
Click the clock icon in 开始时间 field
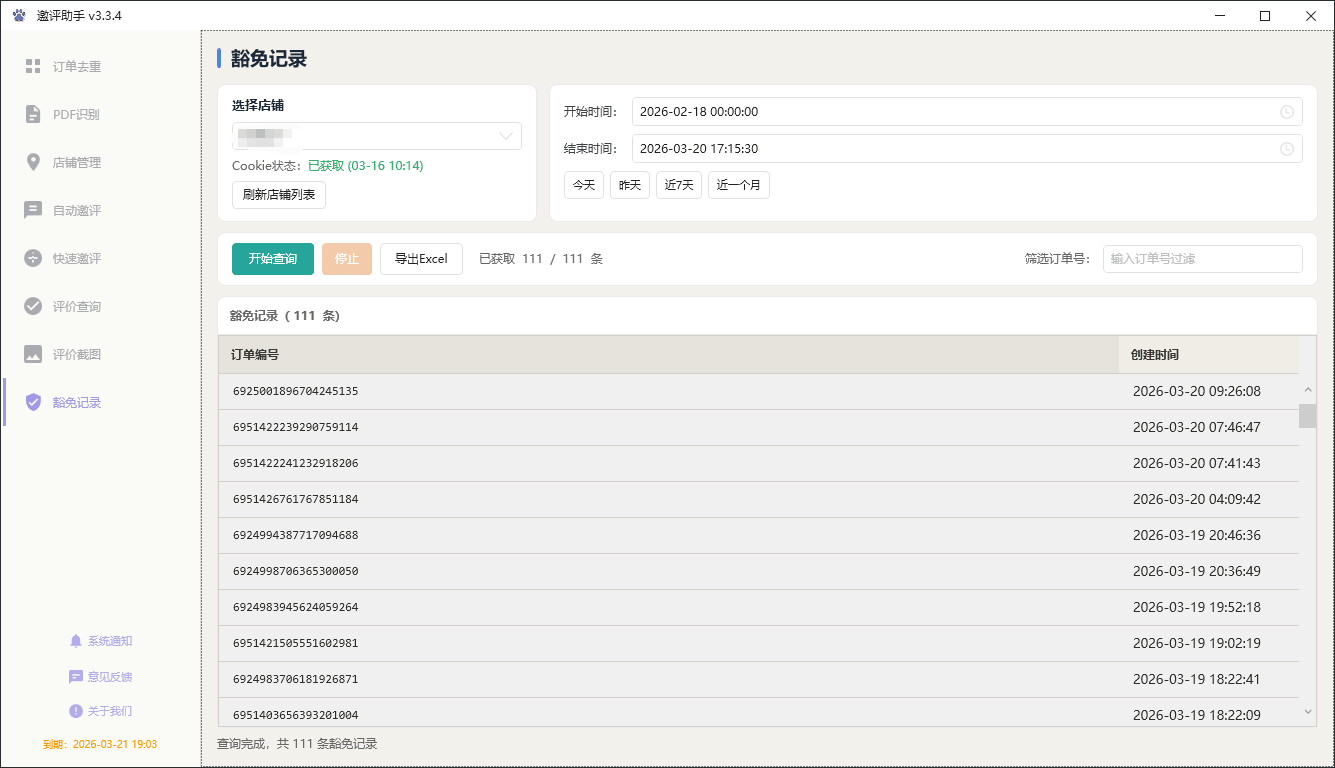point(1287,112)
